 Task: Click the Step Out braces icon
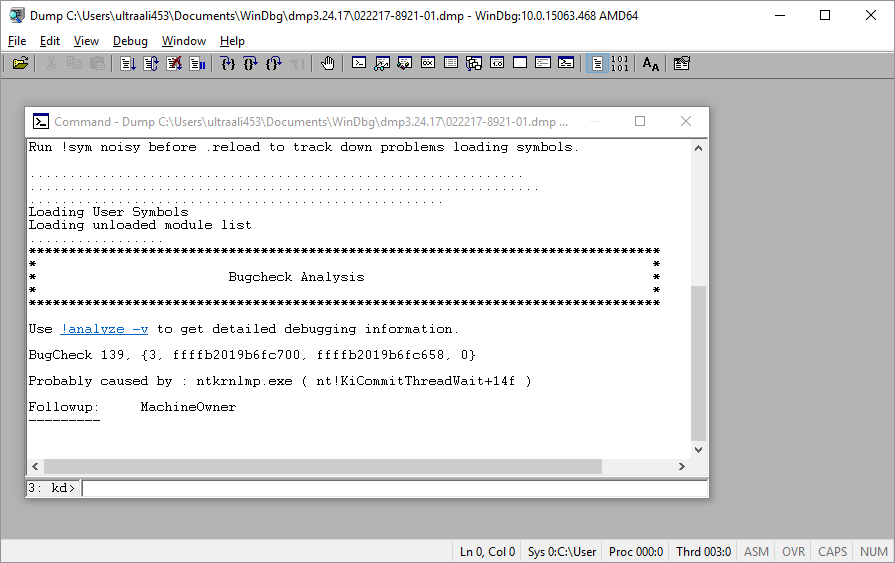[274, 63]
